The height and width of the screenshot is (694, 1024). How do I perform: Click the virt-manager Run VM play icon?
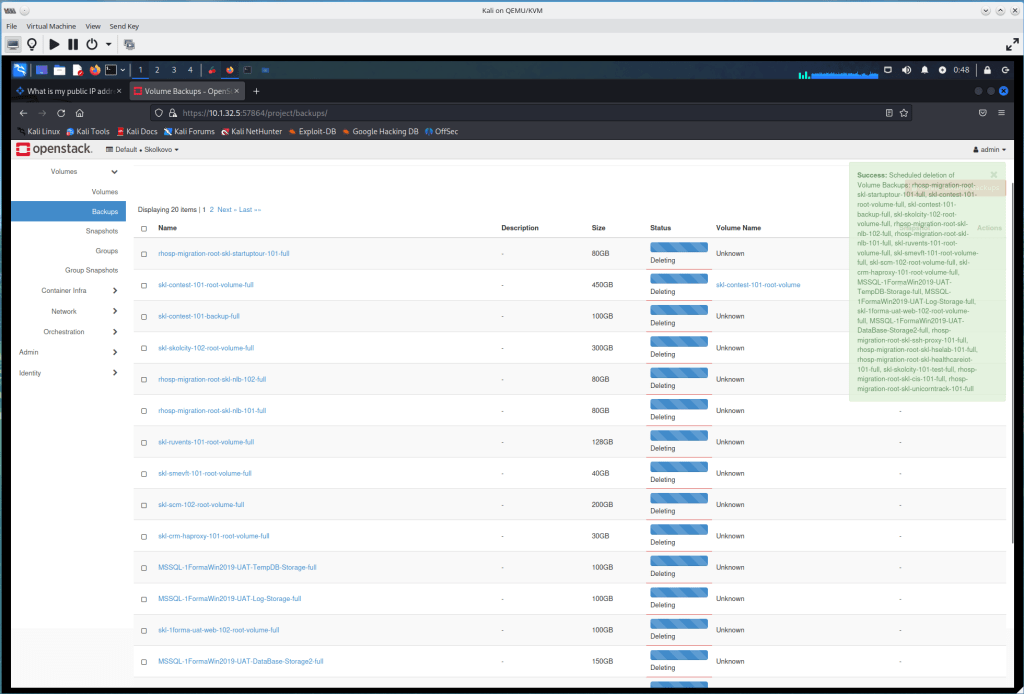click(54, 44)
